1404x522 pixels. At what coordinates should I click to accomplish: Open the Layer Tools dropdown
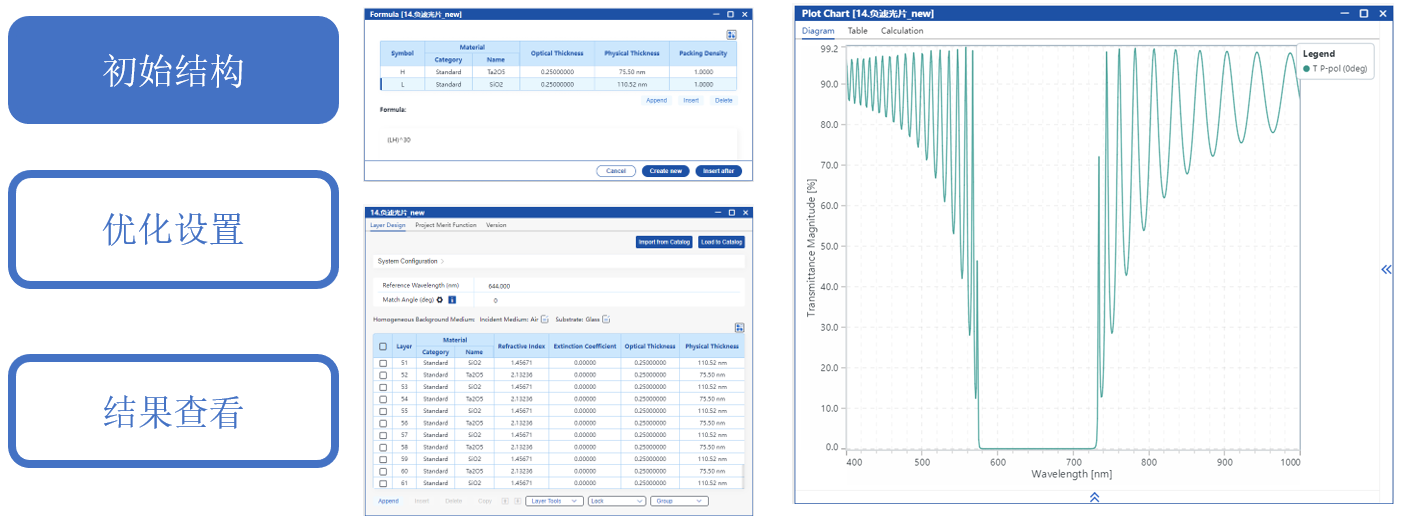pos(554,501)
